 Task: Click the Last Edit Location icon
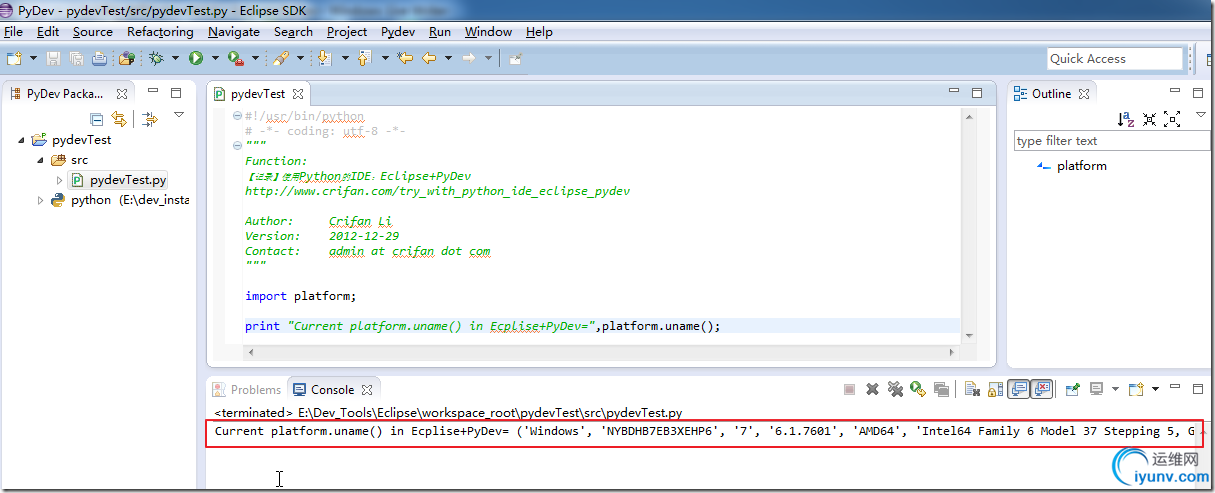[x=404, y=58]
